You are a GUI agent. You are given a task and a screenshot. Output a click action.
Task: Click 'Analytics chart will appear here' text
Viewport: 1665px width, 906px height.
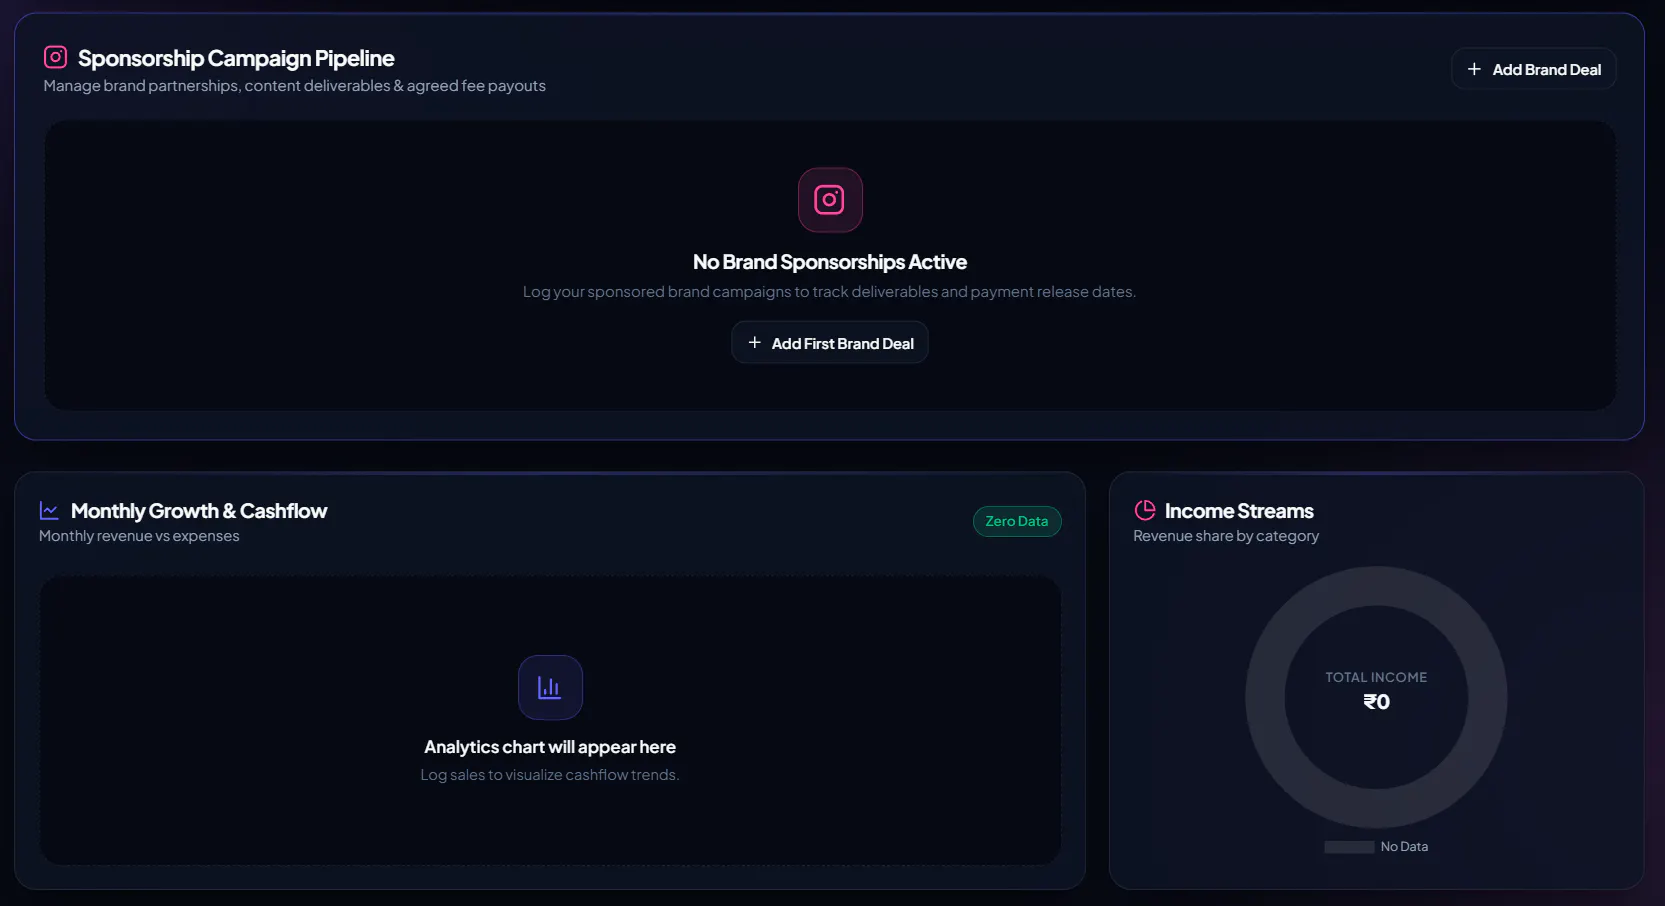coord(550,747)
